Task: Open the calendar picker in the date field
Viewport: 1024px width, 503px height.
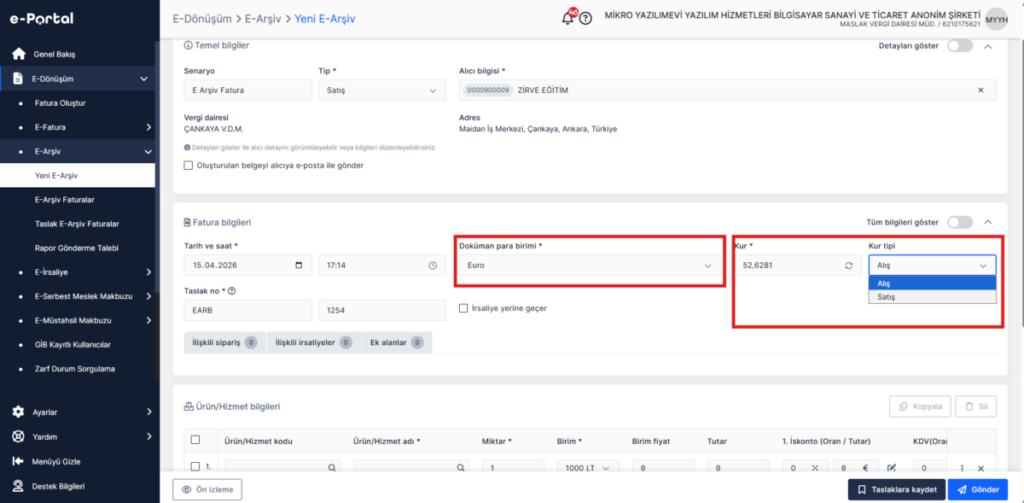Action: (x=299, y=266)
